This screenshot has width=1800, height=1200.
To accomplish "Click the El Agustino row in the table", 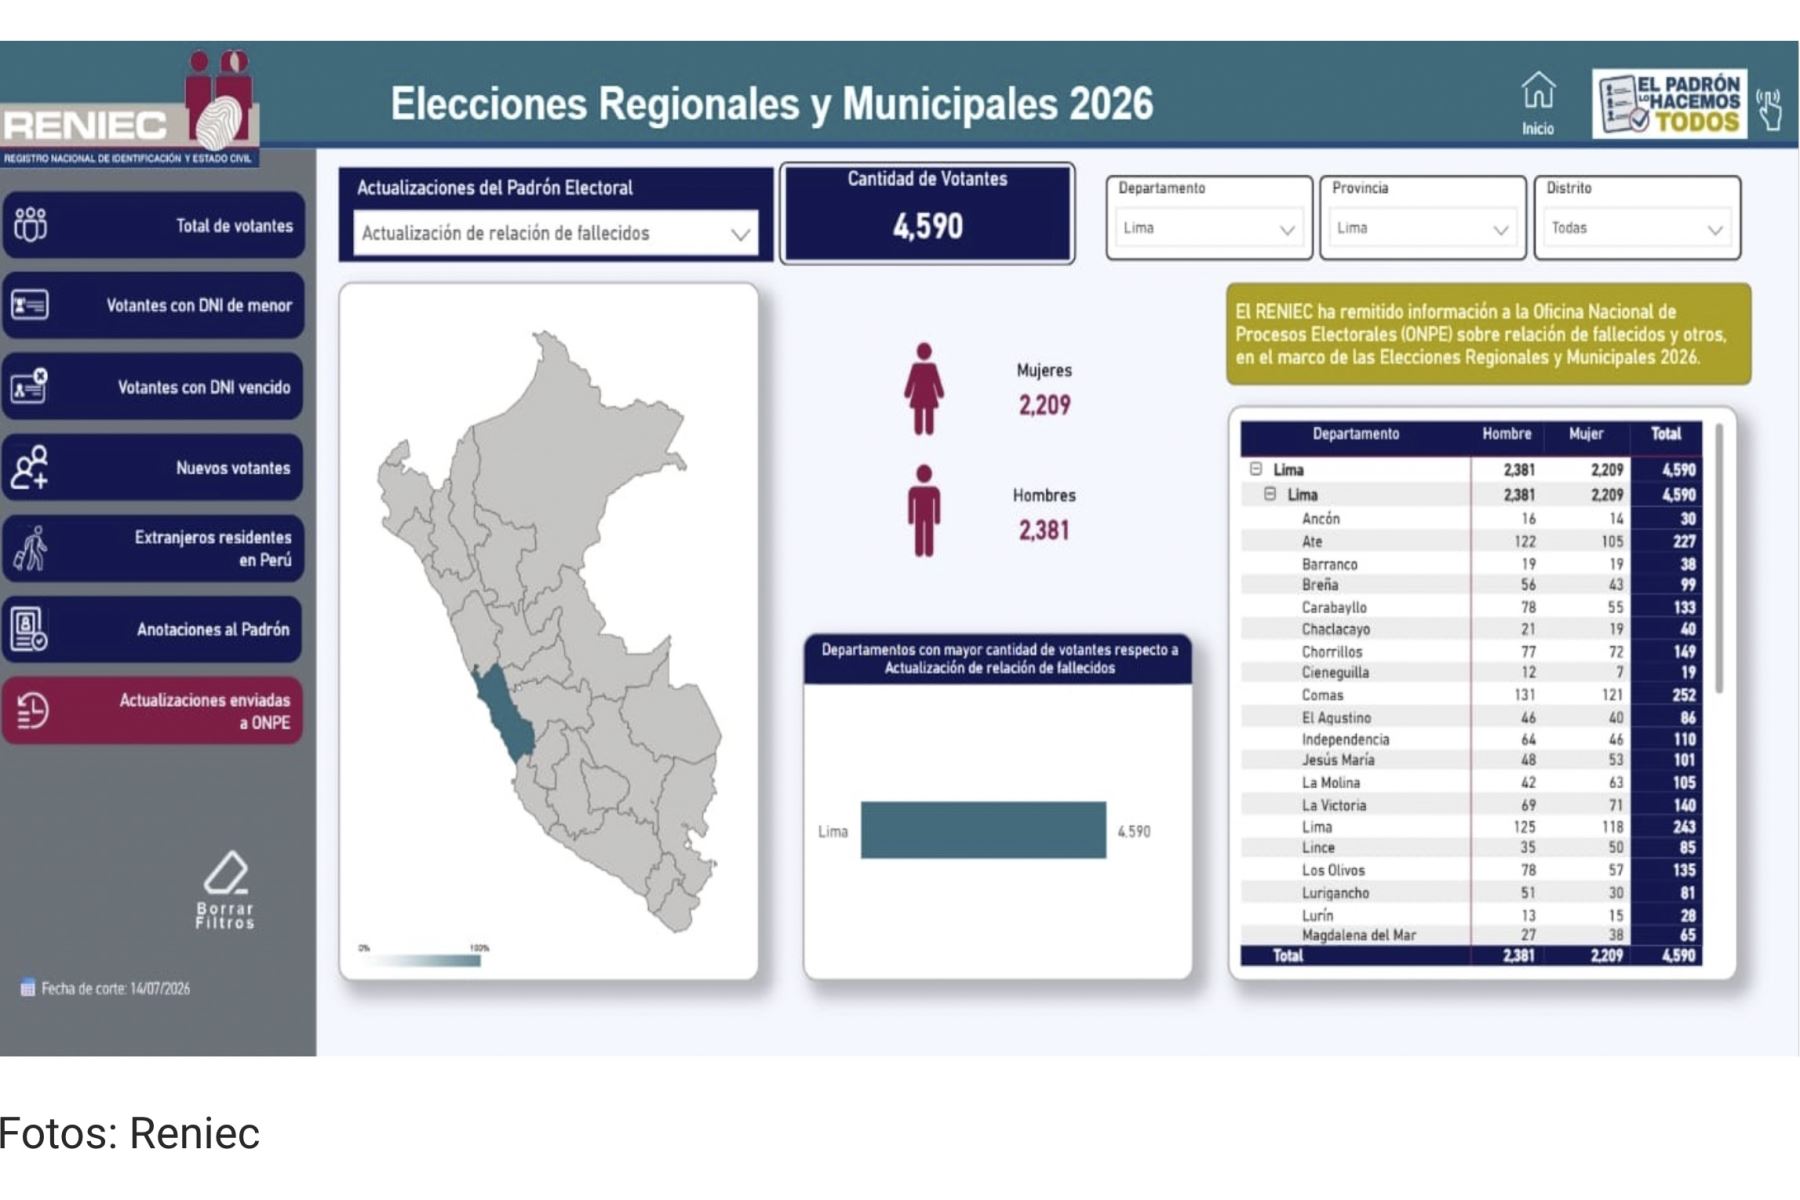I will click(x=1471, y=717).
